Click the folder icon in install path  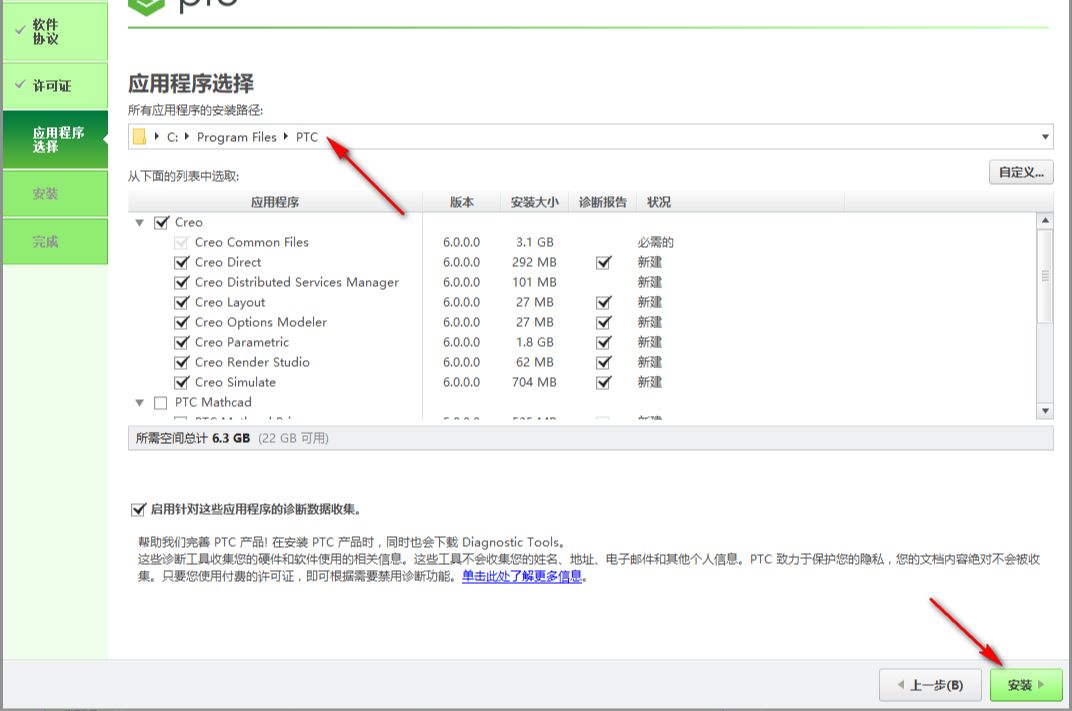click(x=139, y=137)
